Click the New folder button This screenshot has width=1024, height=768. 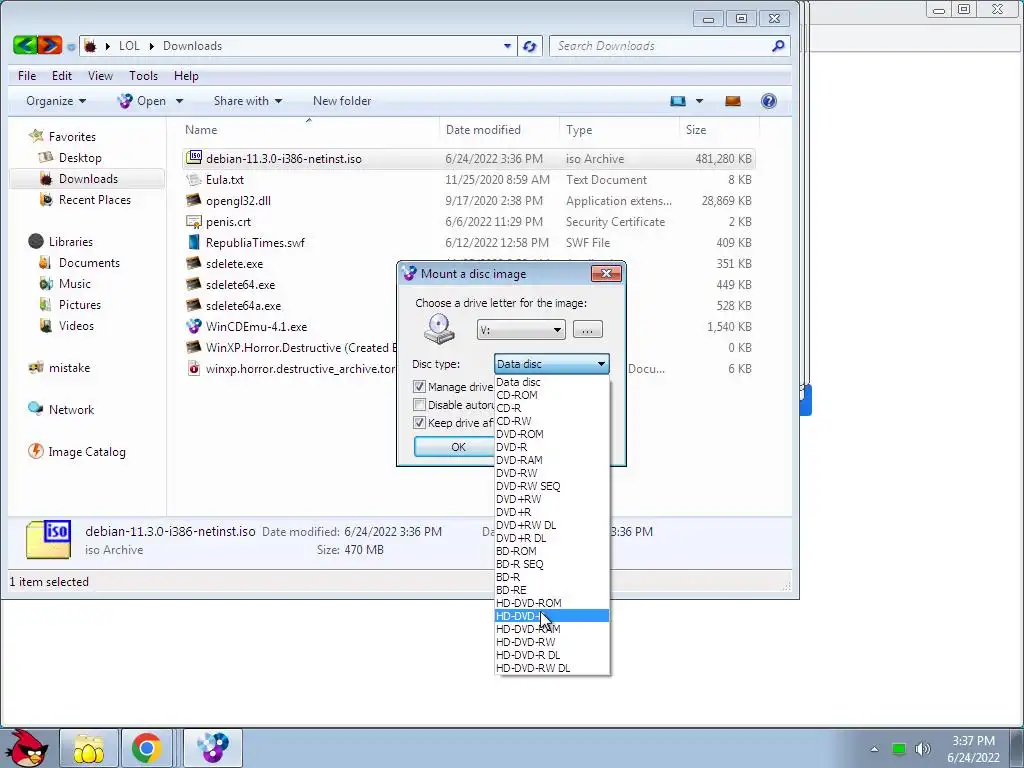(342, 101)
